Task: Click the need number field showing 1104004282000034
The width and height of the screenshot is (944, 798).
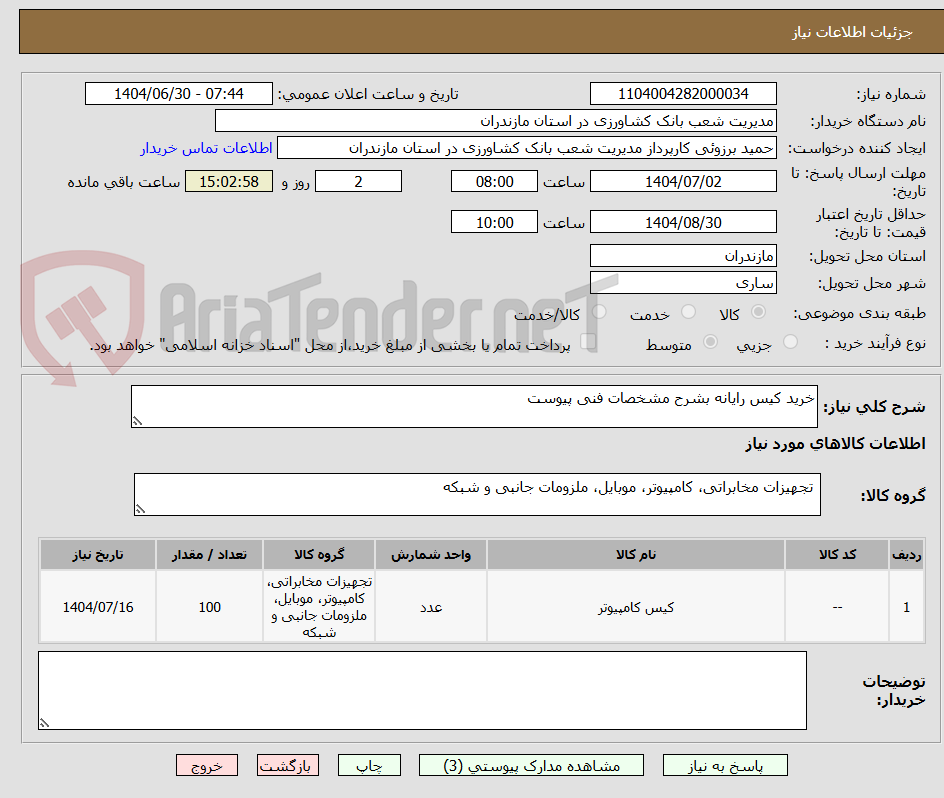Action: click(x=683, y=92)
